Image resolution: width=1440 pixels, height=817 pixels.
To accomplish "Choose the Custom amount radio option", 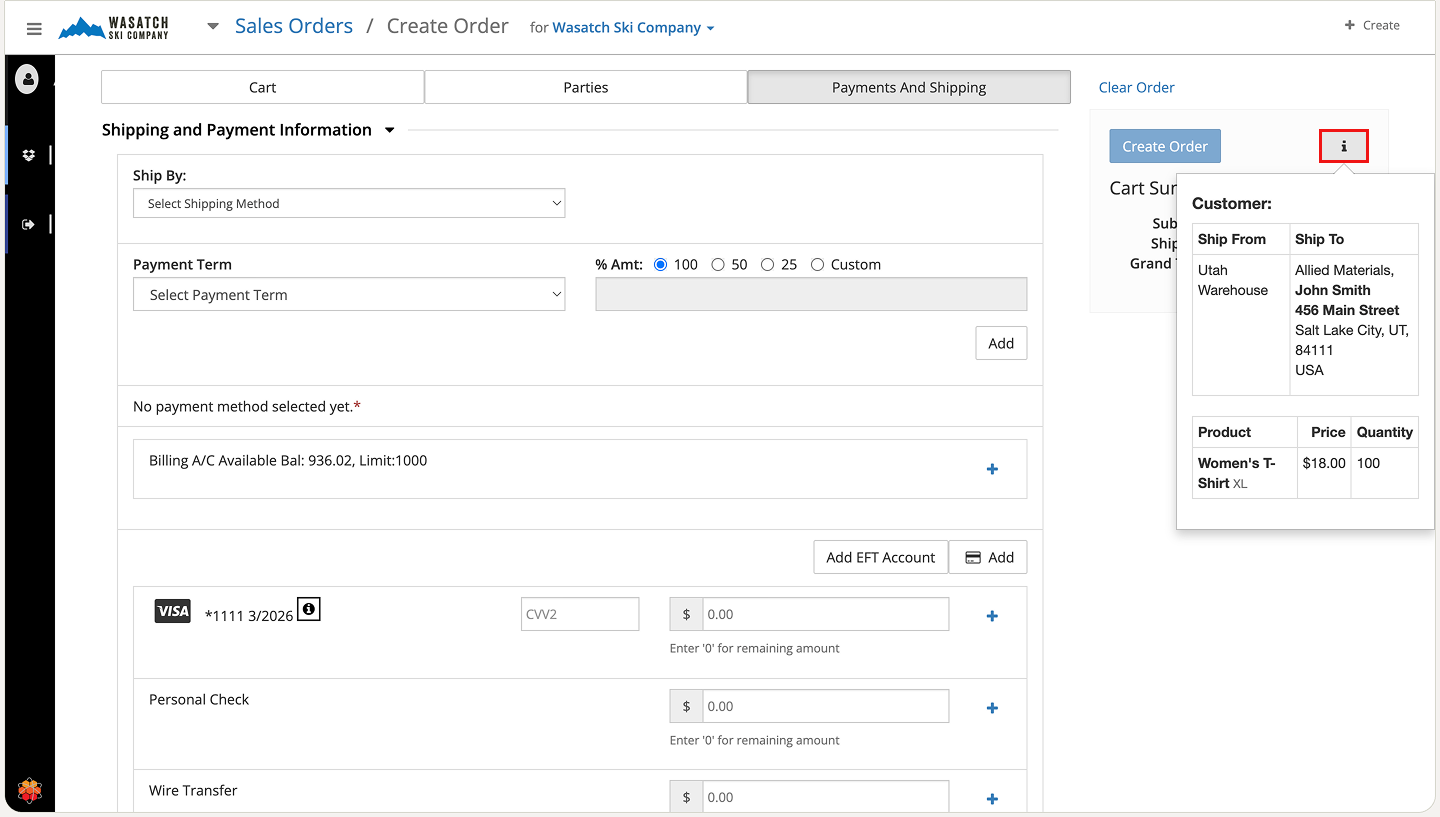I will (x=817, y=265).
